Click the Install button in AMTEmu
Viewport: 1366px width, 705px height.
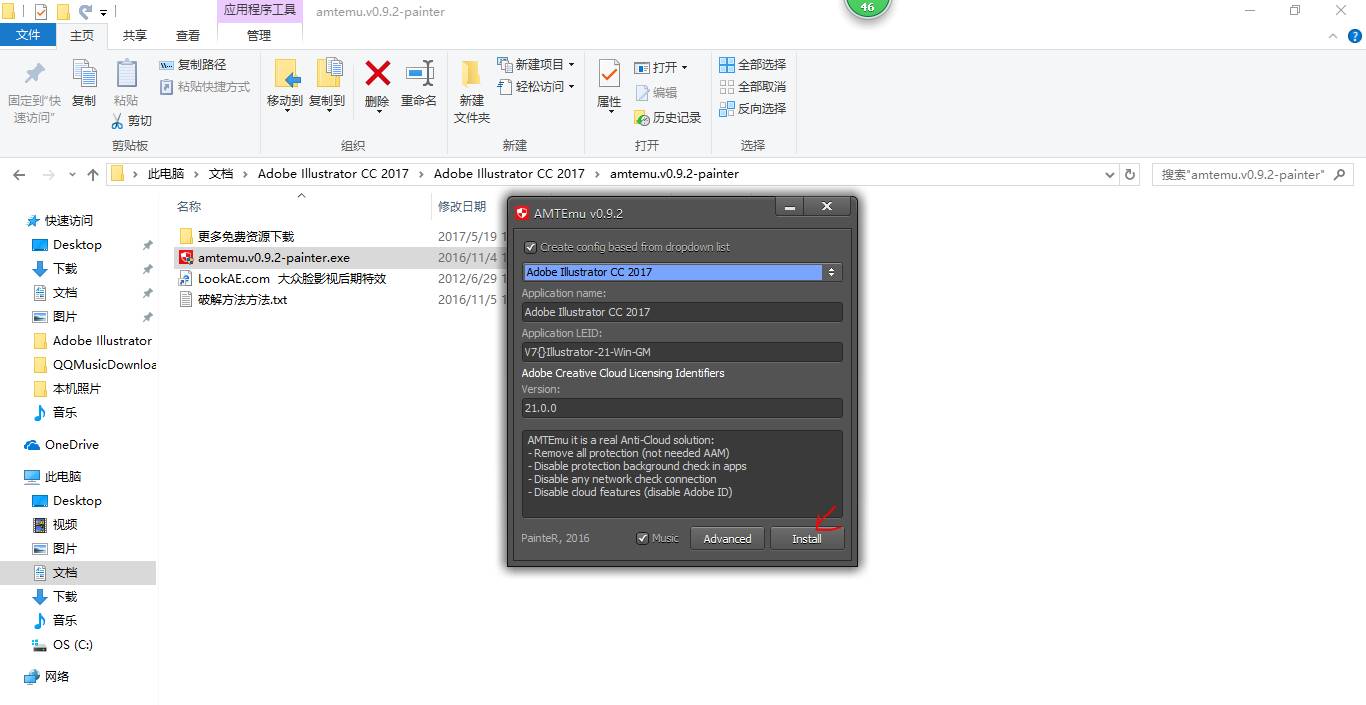point(807,538)
